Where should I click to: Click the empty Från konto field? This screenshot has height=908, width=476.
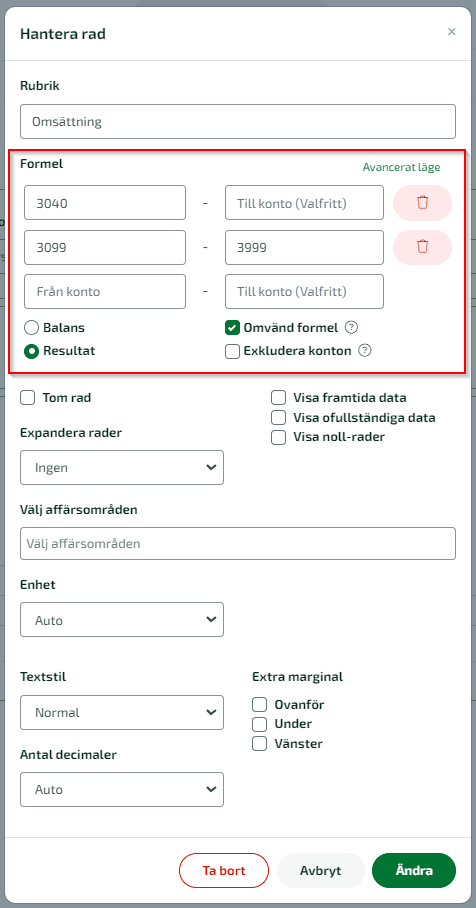click(105, 291)
